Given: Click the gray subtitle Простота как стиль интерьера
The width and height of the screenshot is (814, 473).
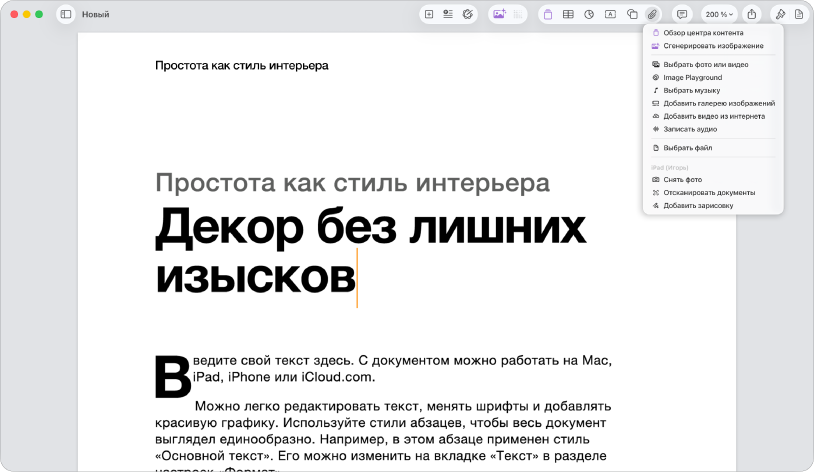Looking at the screenshot, I should click(352, 183).
